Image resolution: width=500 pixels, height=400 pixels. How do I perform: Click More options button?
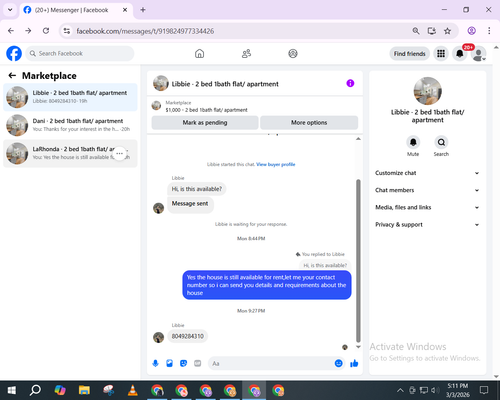click(309, 122)
